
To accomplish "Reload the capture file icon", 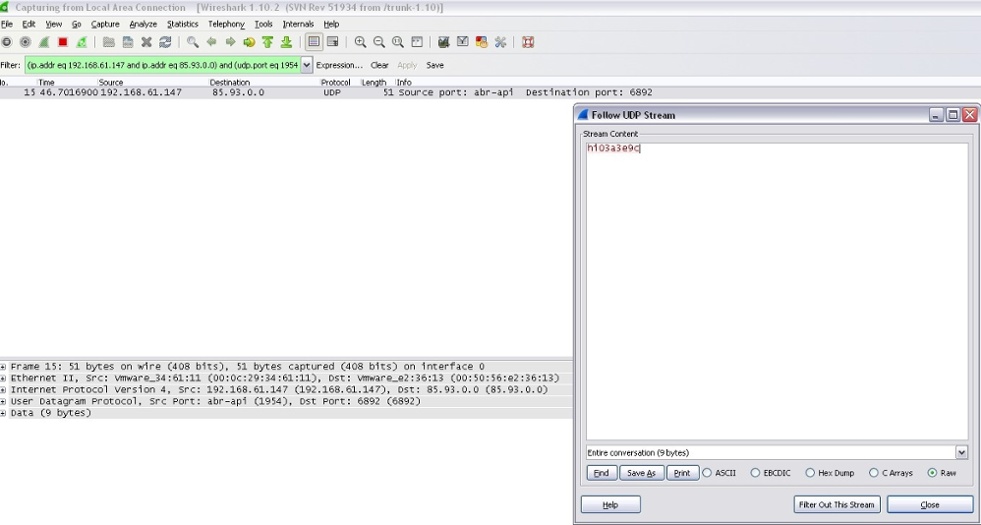I will click(165, 42).
